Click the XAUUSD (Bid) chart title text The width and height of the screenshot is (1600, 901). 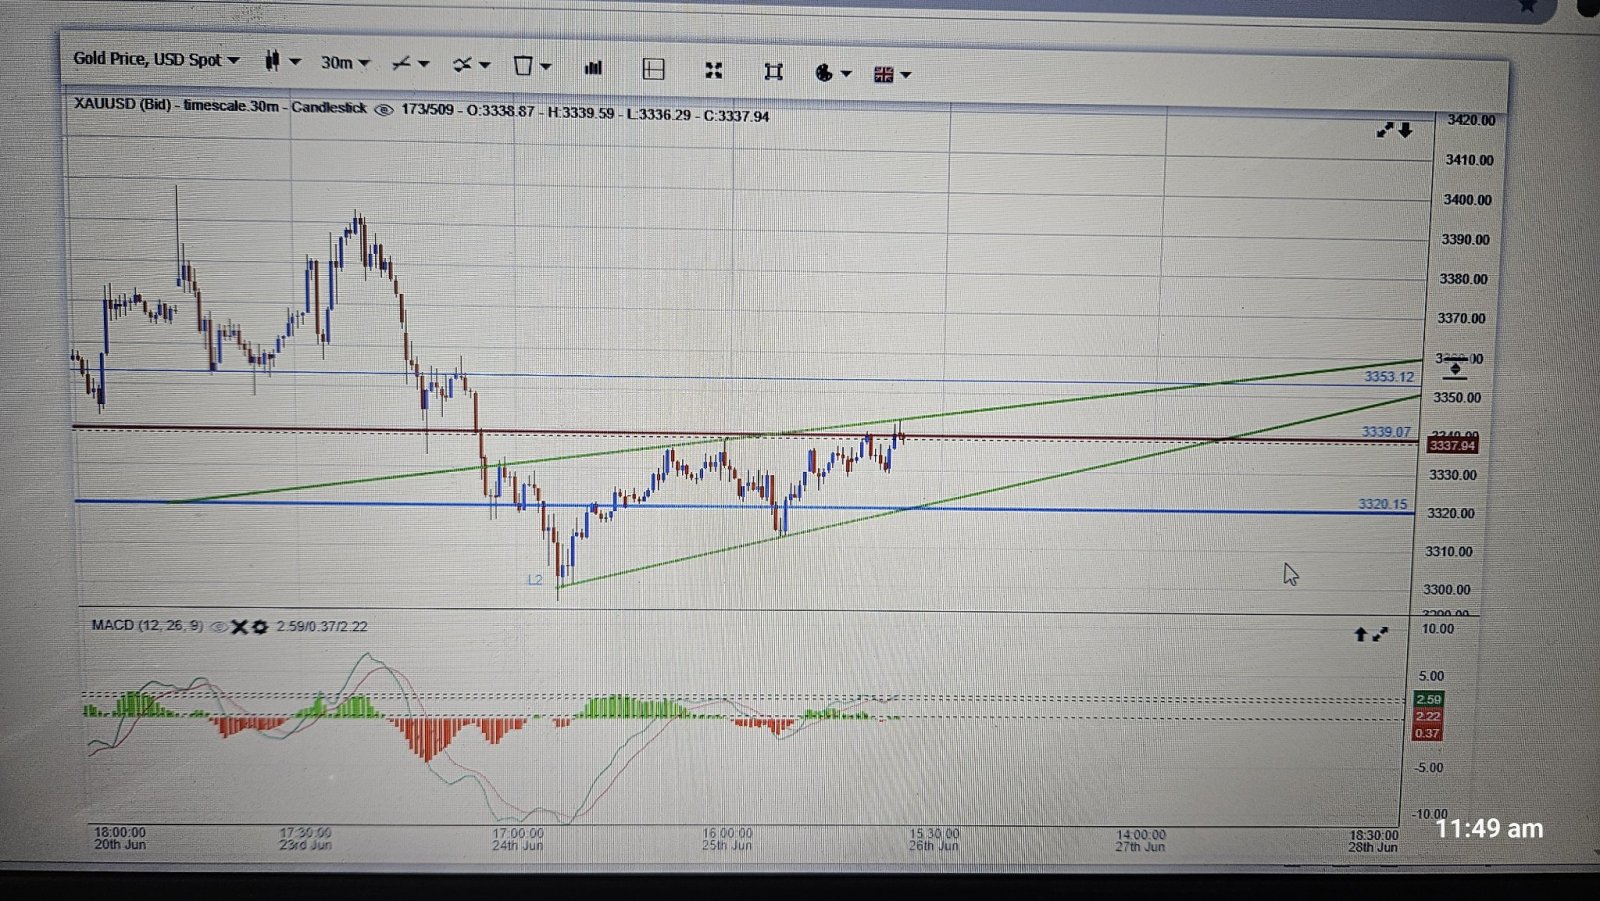(124, 104)
